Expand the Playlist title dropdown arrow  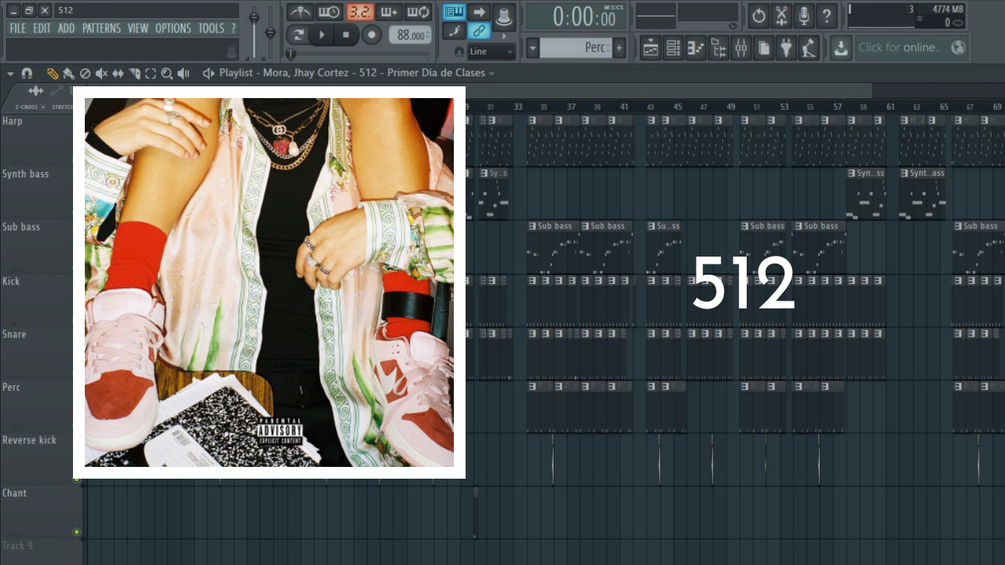[x=492, y=74]
